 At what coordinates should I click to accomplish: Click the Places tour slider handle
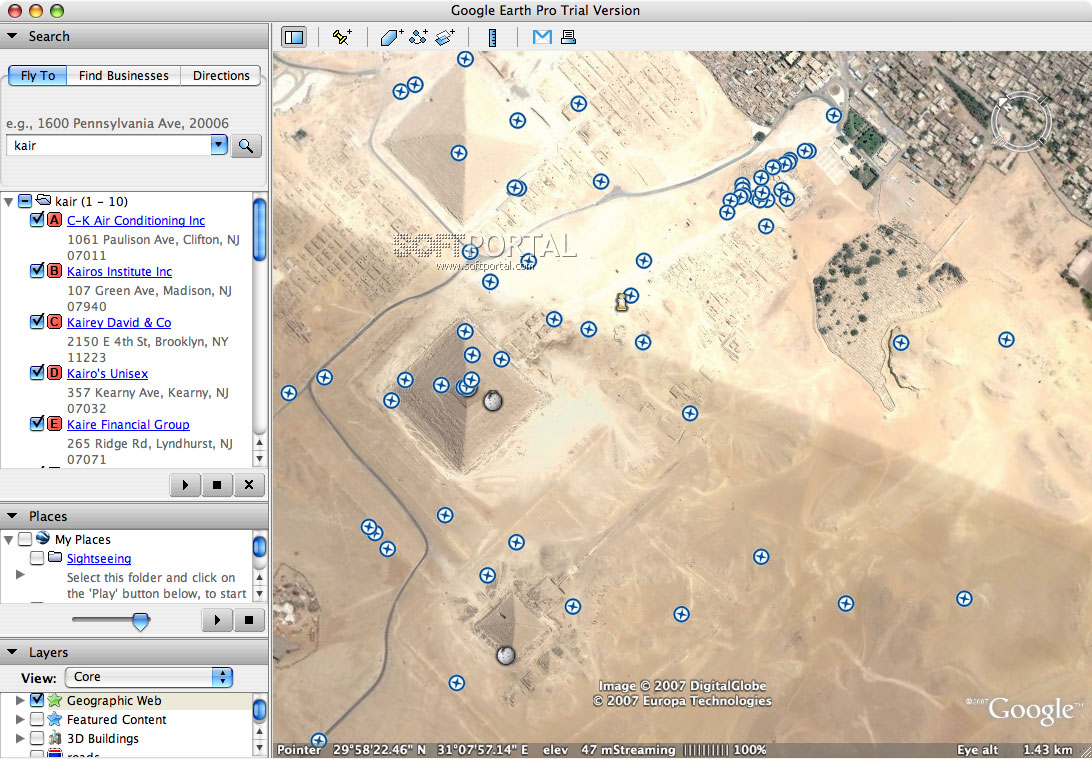(141, 620)
